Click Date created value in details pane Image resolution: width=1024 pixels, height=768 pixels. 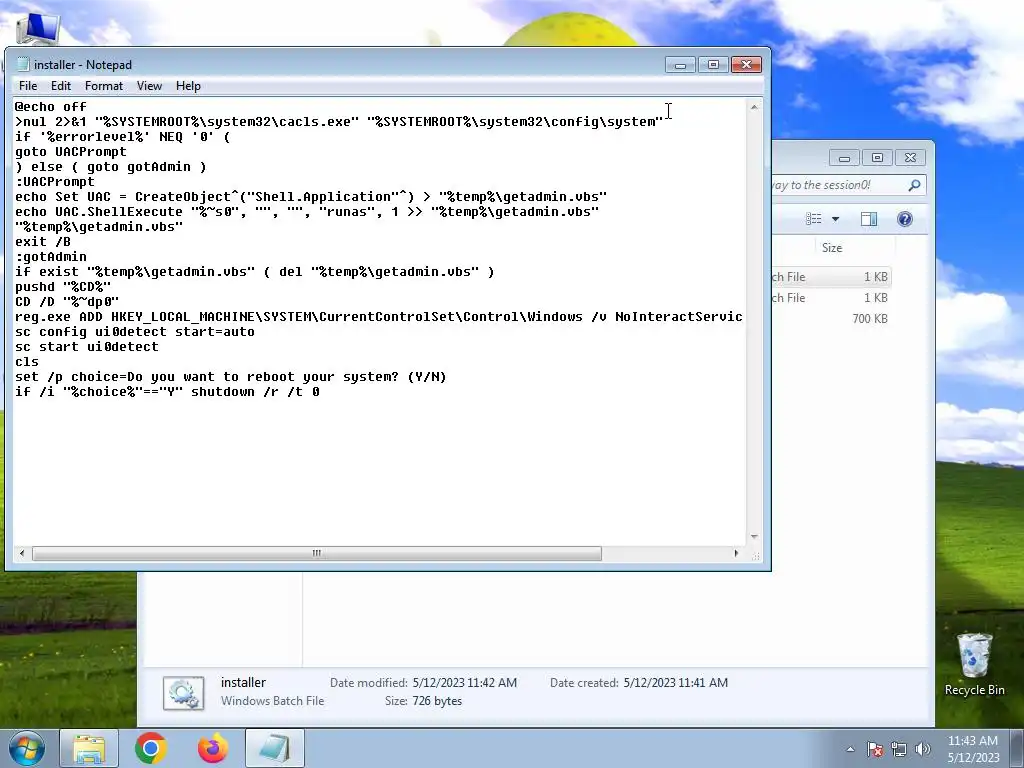coord(675,682)
